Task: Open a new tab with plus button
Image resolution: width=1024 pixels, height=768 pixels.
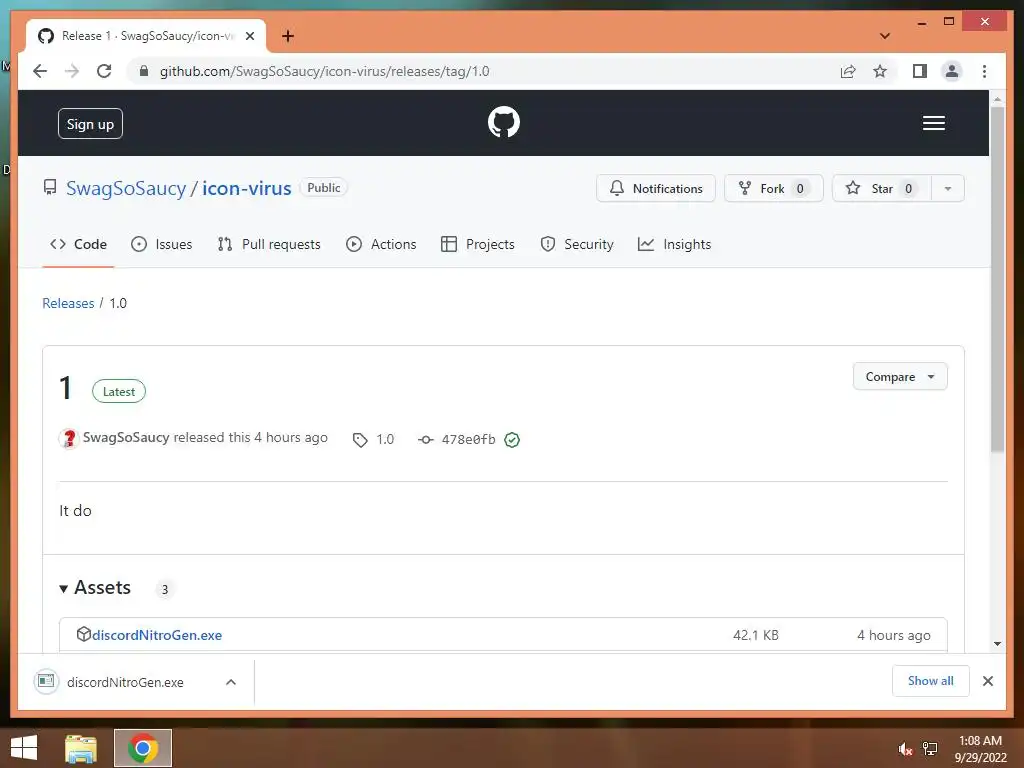Action: click(287, 36)
